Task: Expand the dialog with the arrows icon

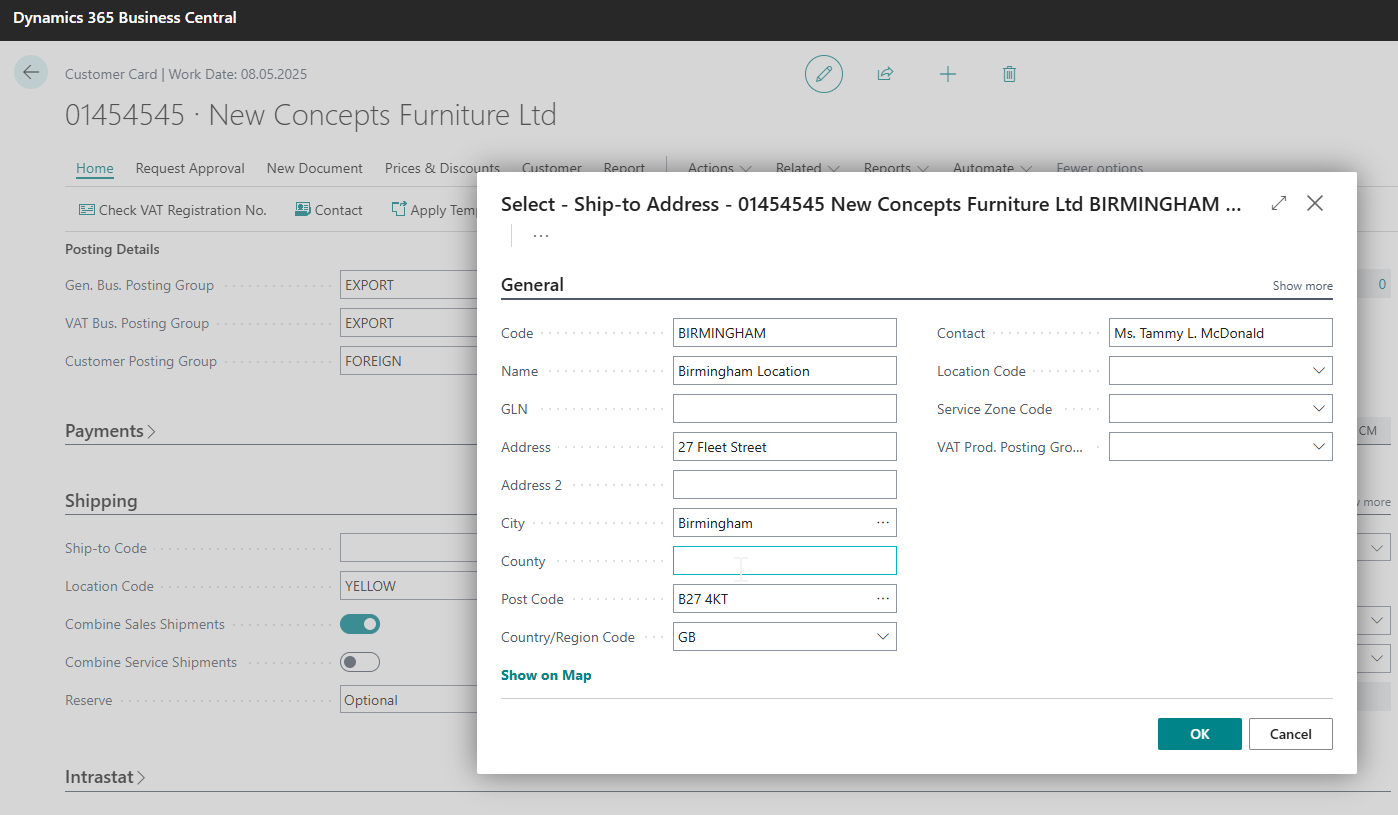Action: click(x=1278, y=203)
